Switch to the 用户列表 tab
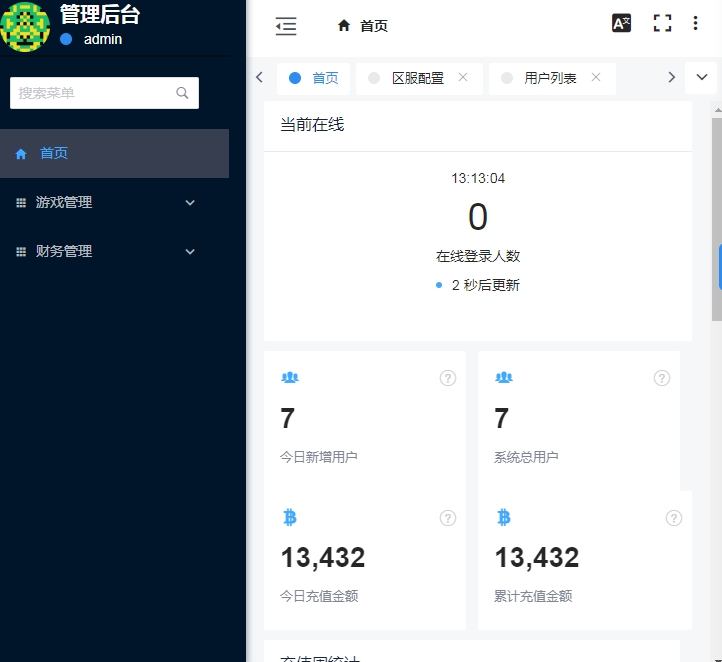722x662 pixels. point(550,78)
